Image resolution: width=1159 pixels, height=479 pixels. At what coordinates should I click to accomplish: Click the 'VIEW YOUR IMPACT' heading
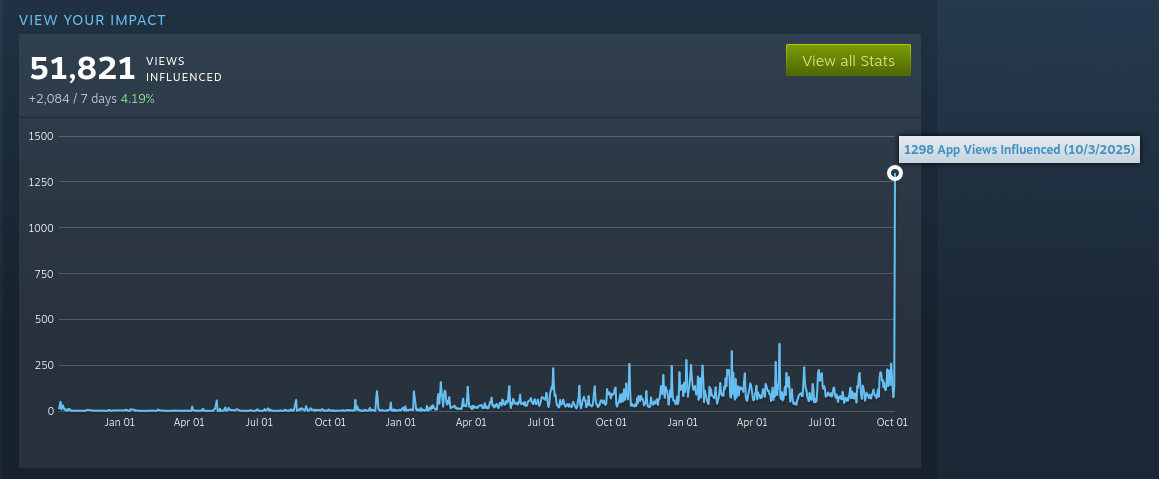coord(92,20)
